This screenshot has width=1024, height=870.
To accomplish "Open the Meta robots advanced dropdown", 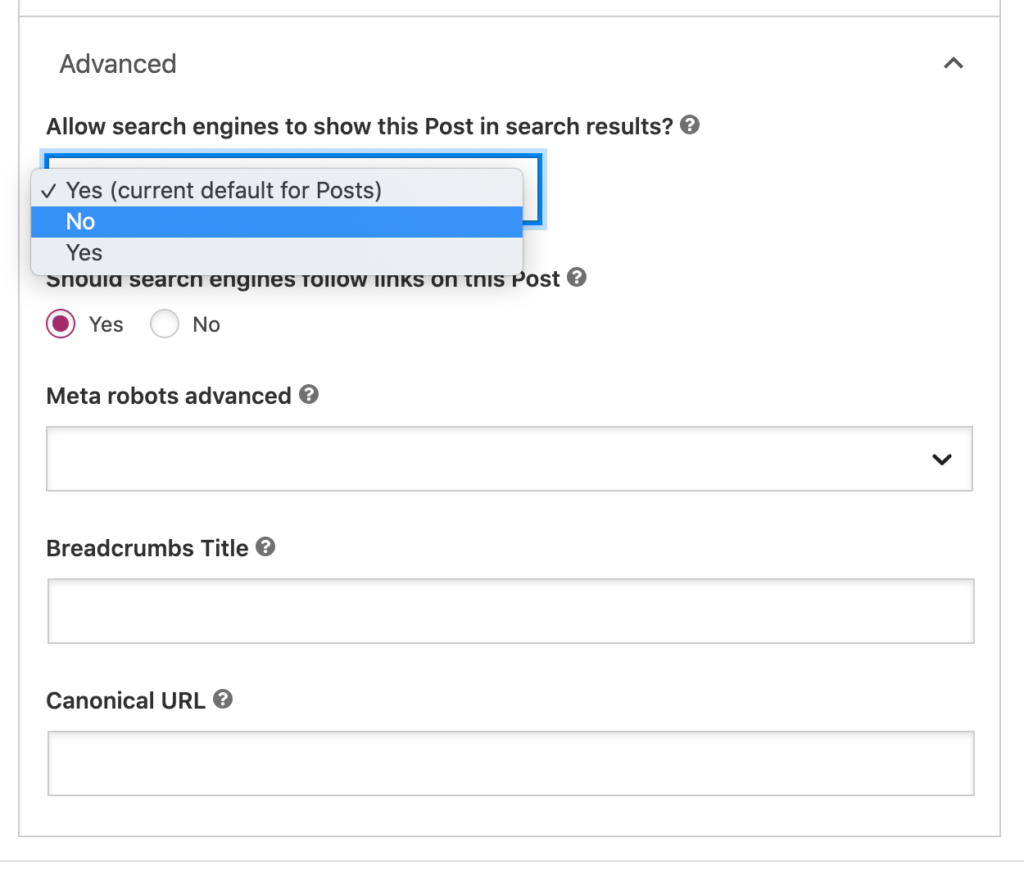I will pyautogui.click(x=510, y=459).
